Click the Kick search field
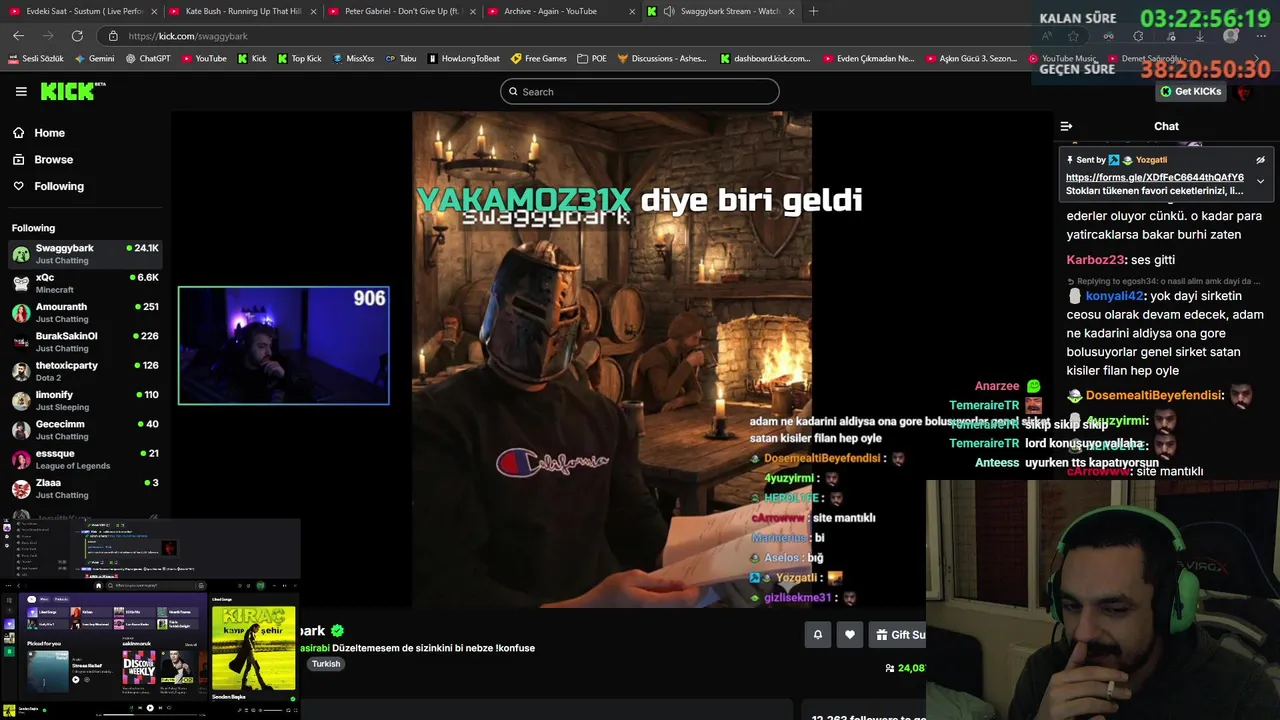 click(x=640, y=91)
